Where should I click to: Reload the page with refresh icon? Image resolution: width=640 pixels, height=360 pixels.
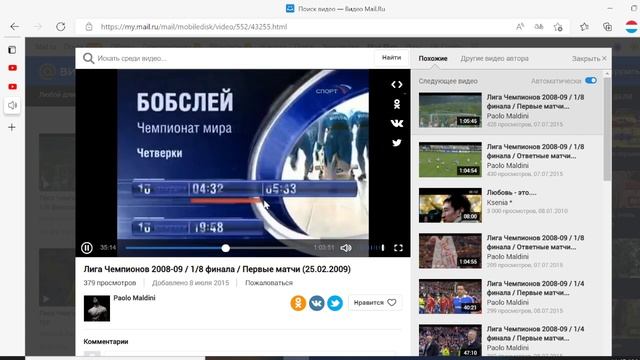coord(61,27)
